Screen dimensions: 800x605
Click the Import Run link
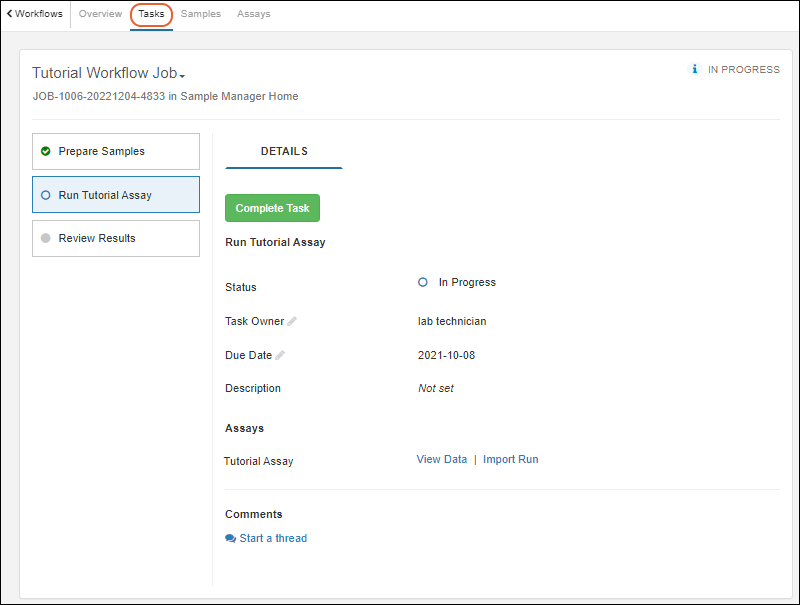tap(510, 459)
